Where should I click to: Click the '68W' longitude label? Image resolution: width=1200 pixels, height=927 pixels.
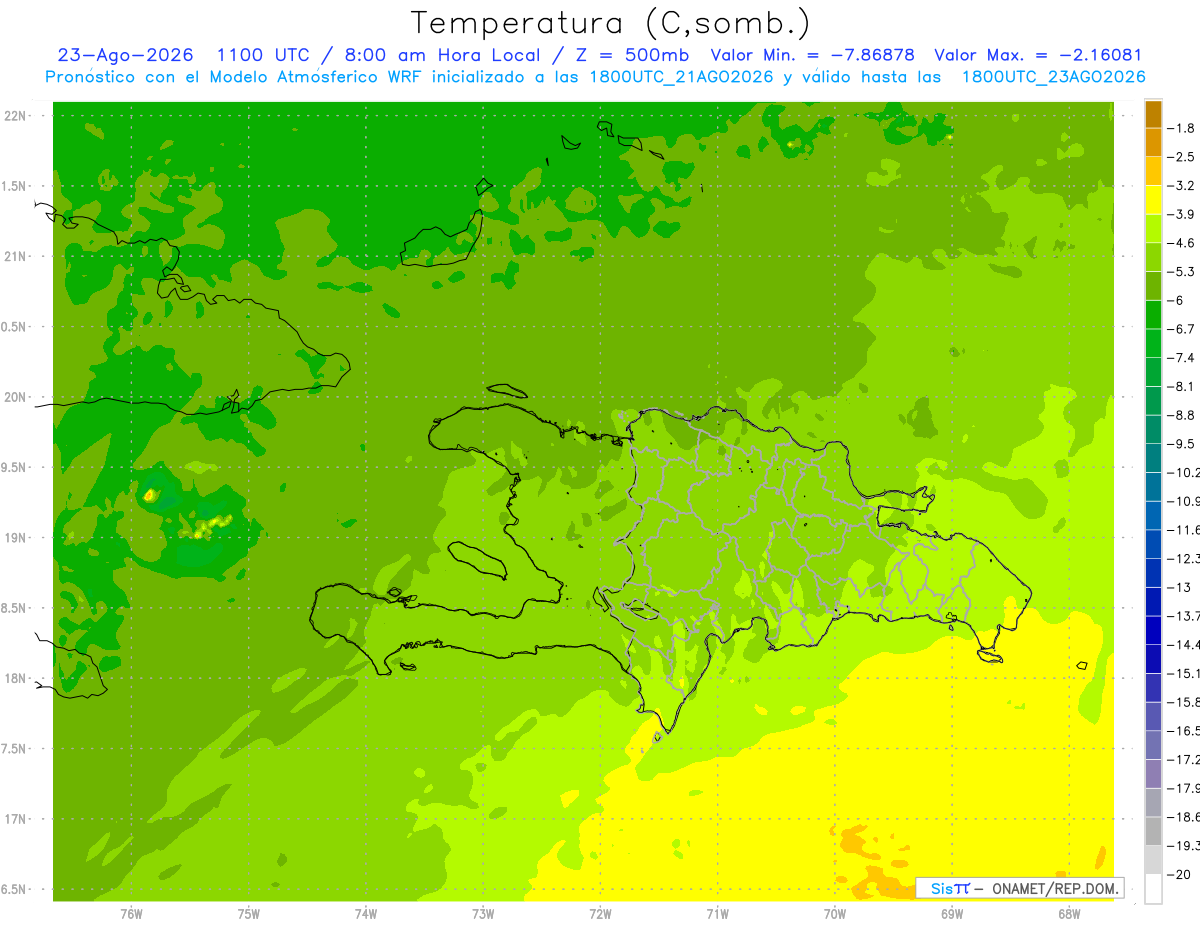click(x=1069, y=914)
